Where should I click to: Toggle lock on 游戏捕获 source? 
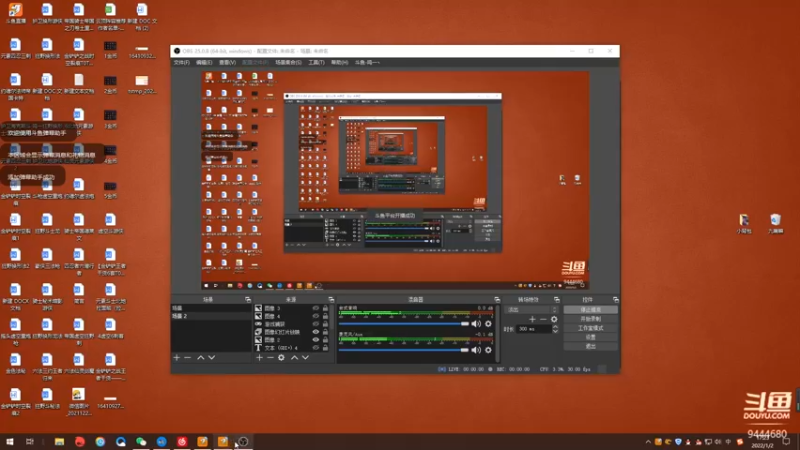coord(326,324)
